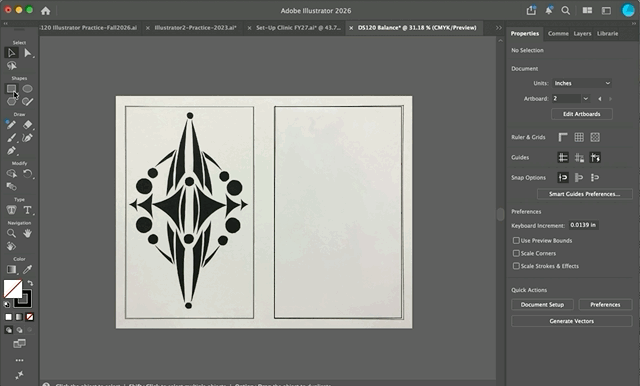
Task: Open the Units dropdown showing Inches
Action: click(x=582, y=83)
